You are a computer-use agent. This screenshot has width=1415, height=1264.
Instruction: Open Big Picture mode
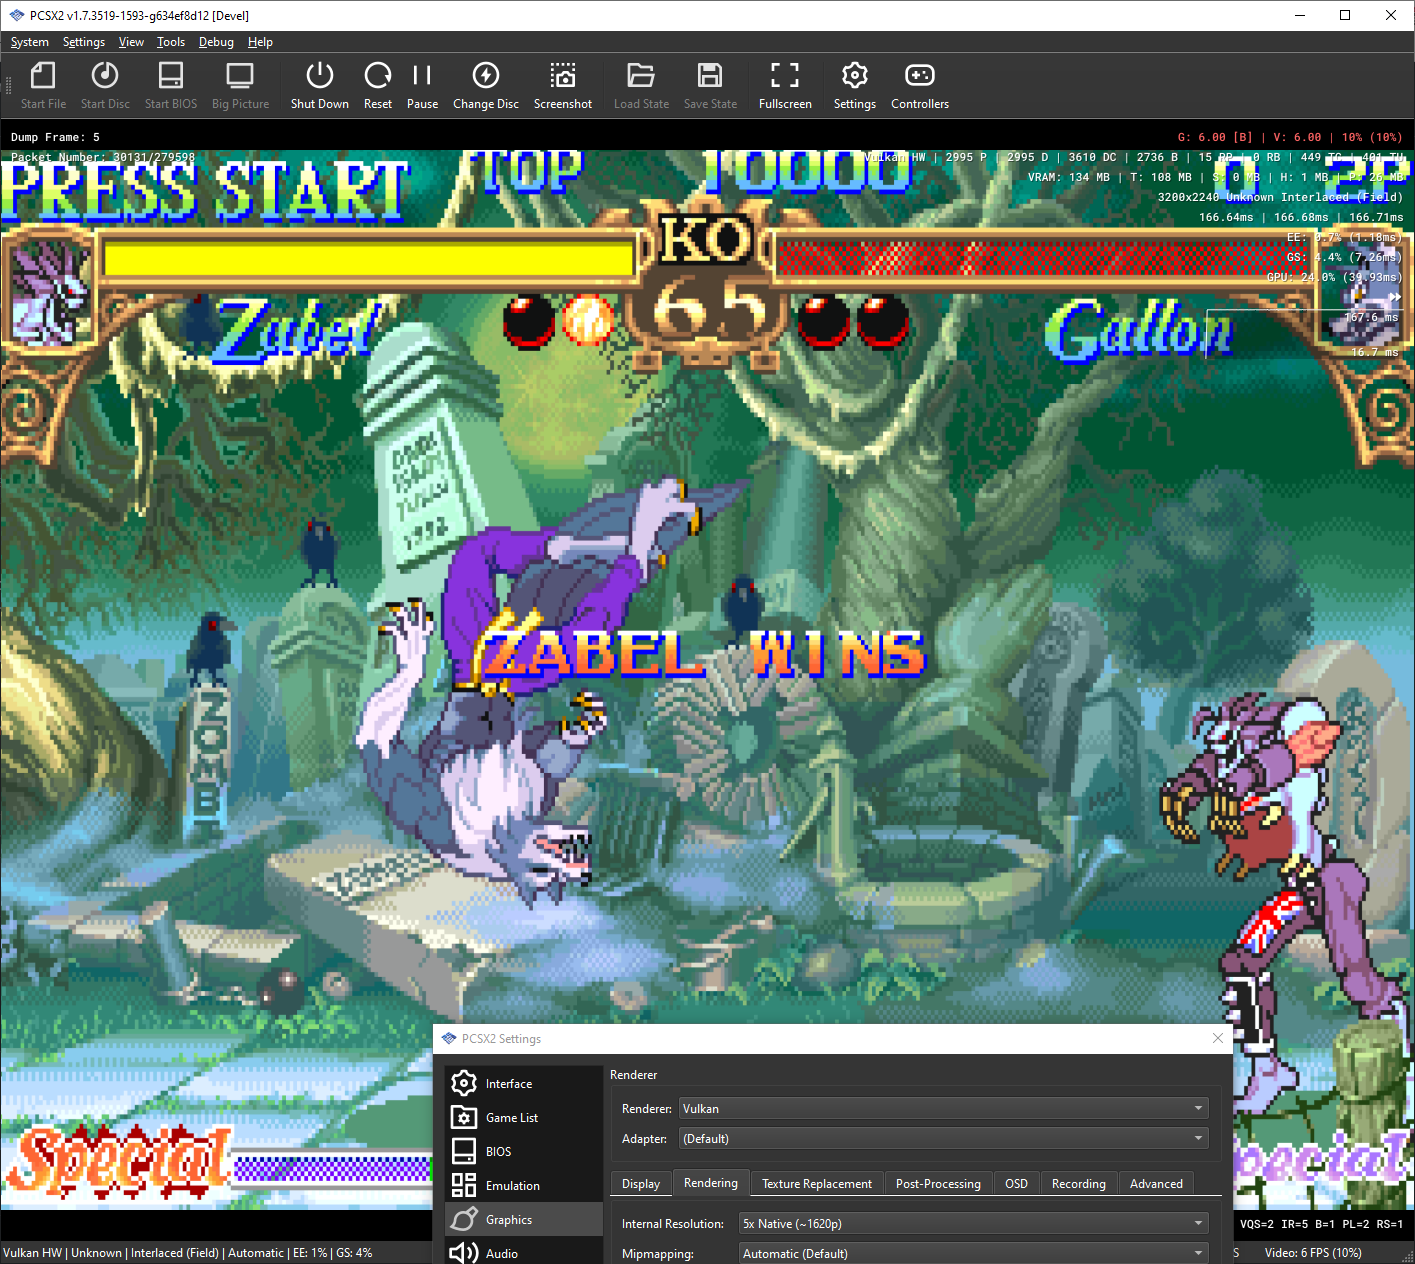[240, 86]
